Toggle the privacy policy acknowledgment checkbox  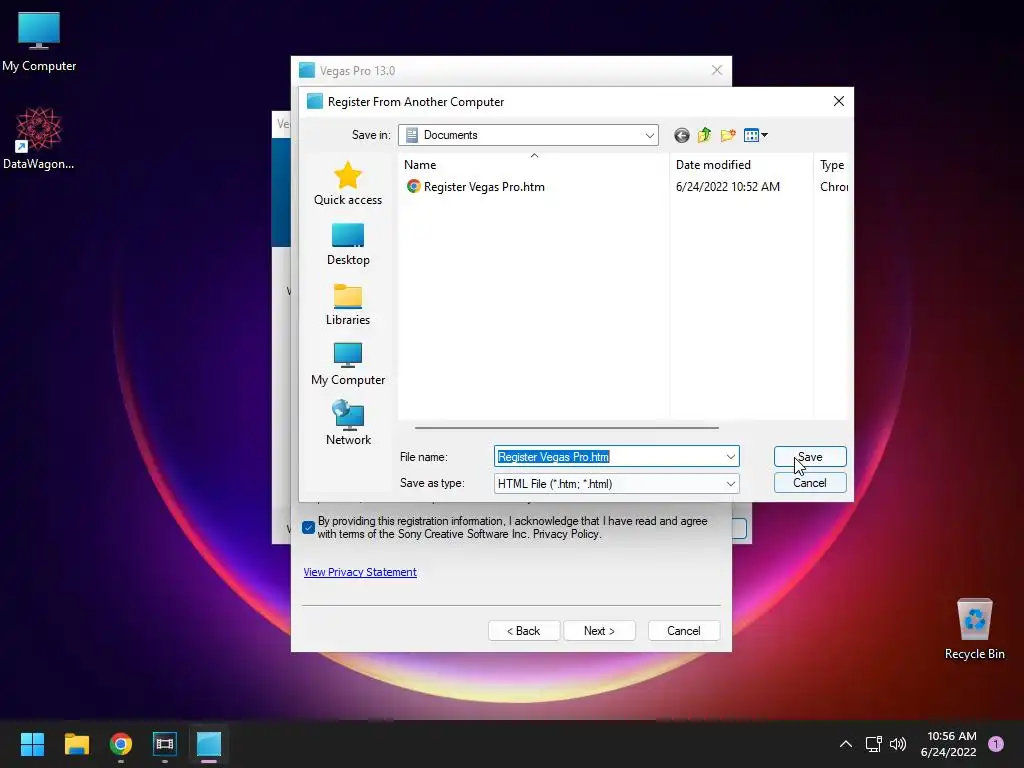click(x=308, y=528)
